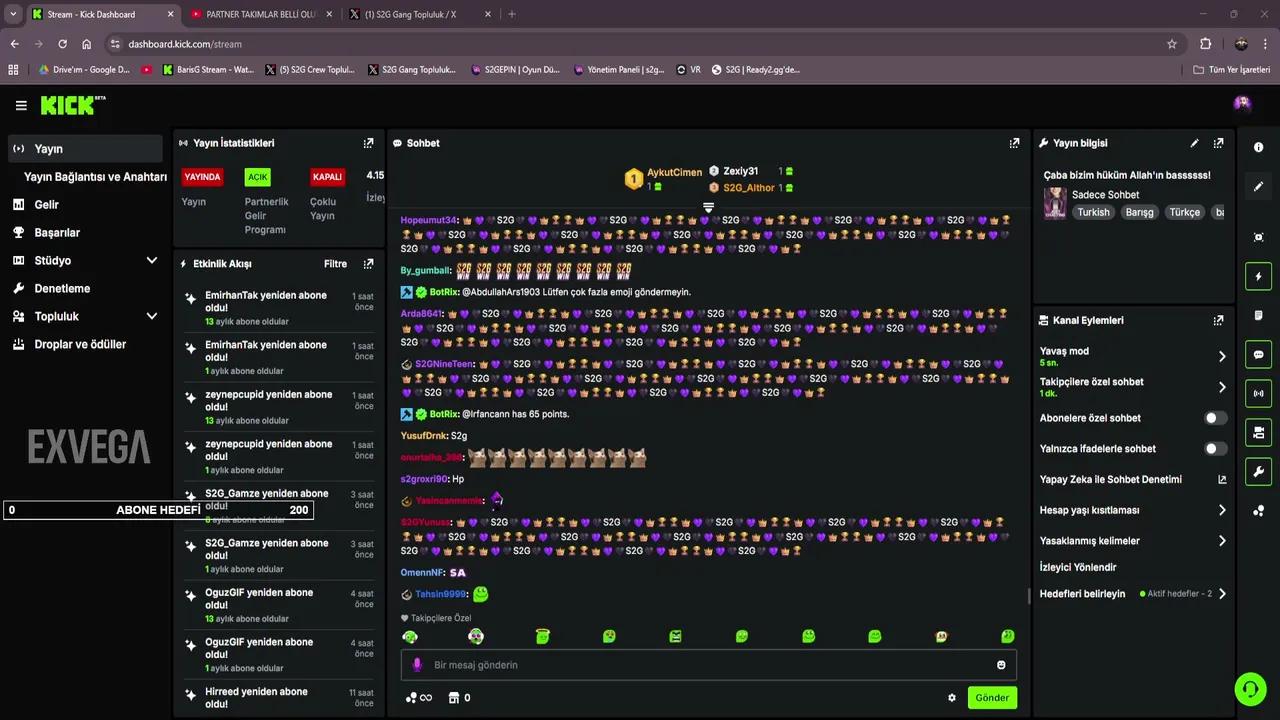Open the hamburger menu beside KICK logo

pos(21,105)
